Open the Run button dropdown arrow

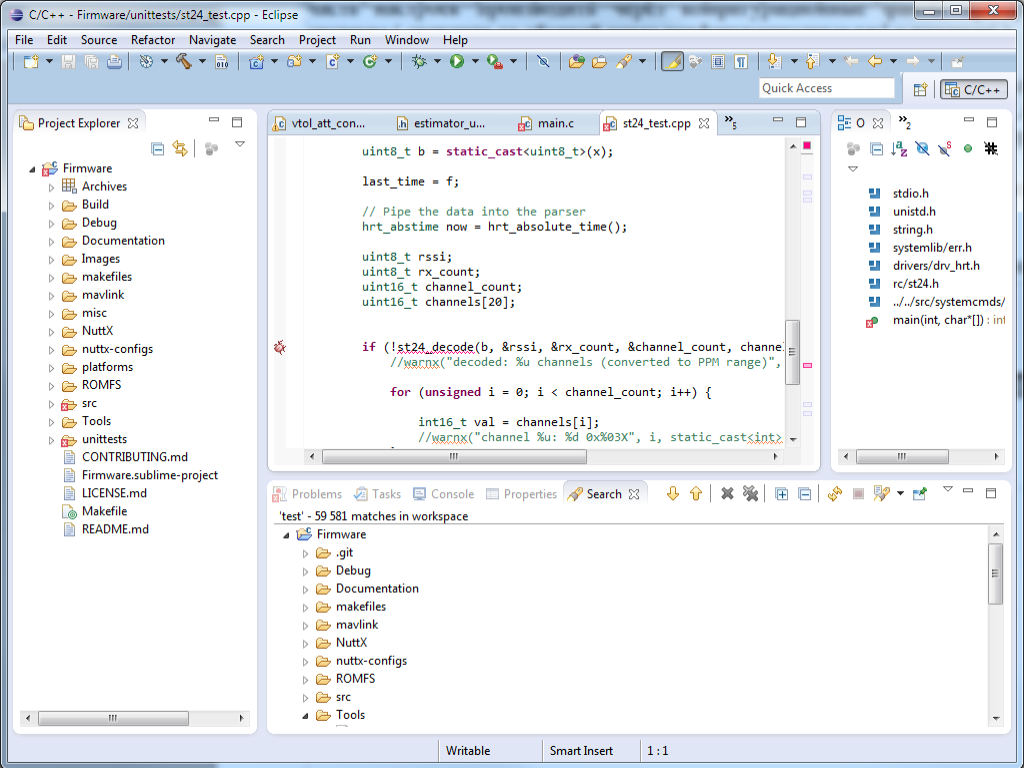point(475,62)
